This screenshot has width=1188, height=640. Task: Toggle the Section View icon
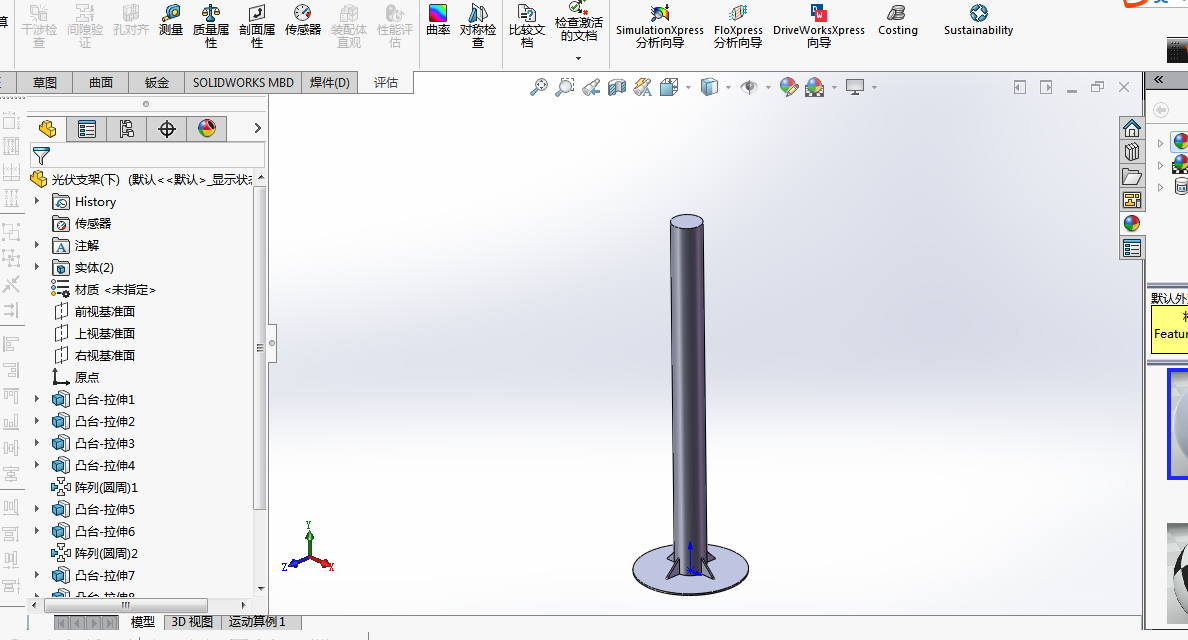coord(617,87)
